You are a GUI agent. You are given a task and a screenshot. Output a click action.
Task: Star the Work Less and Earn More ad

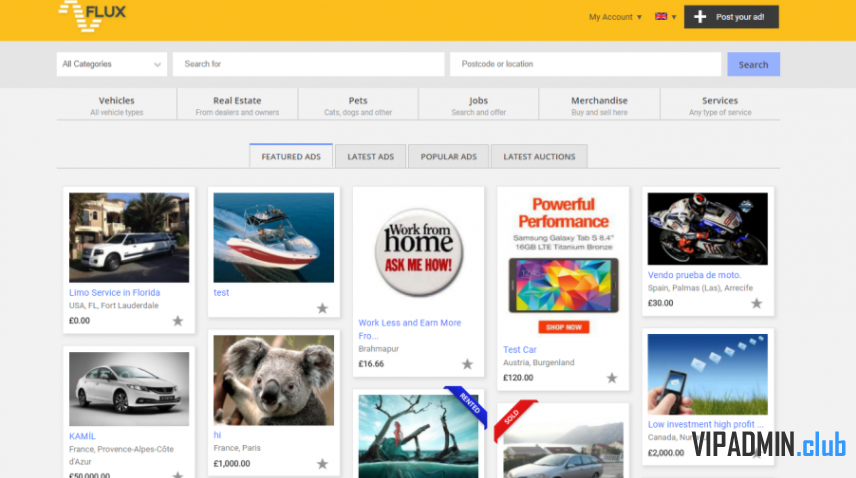tap(467, 364)
